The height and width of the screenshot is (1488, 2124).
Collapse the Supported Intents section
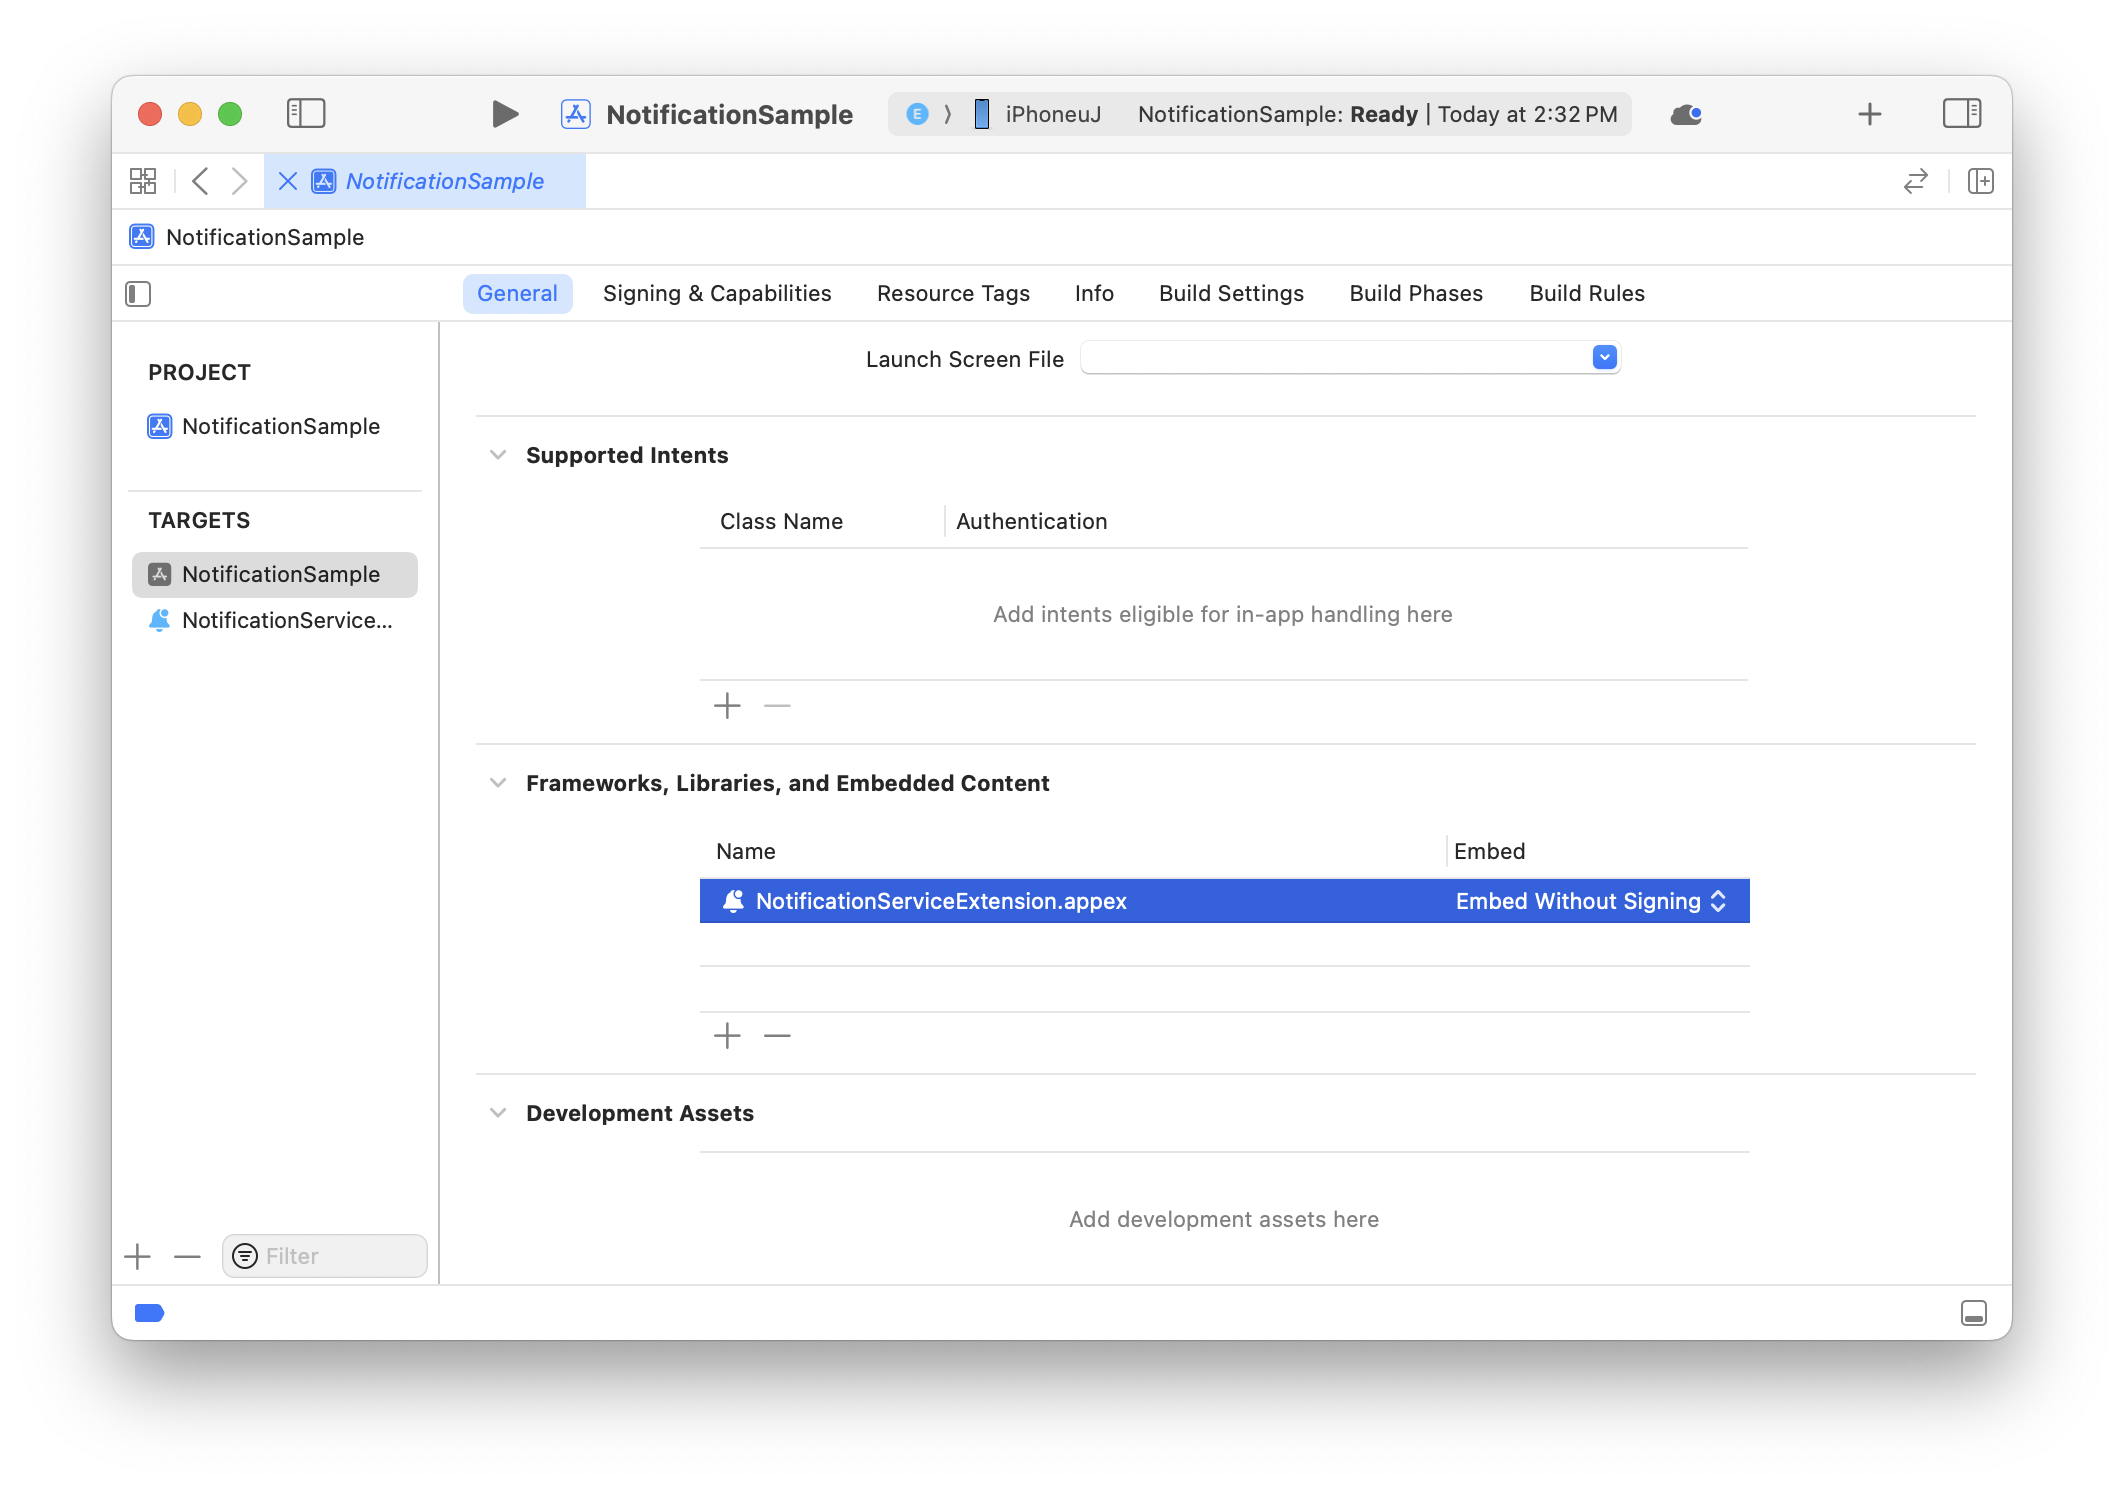coord(498,455)
